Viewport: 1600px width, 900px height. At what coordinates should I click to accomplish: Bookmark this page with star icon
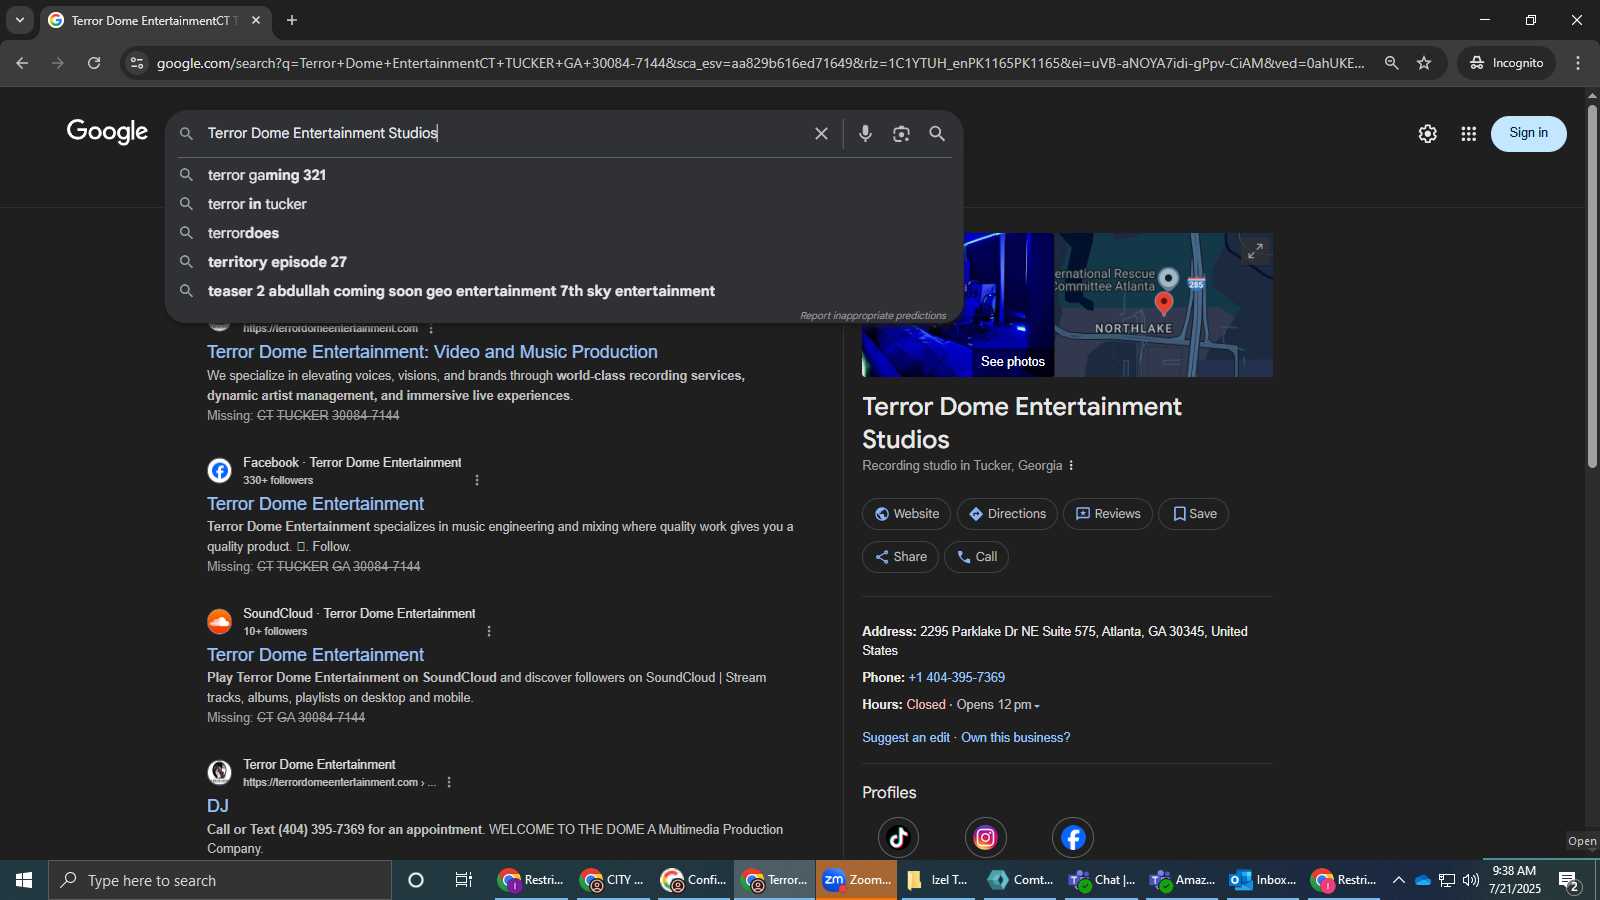pos(1424,63)
